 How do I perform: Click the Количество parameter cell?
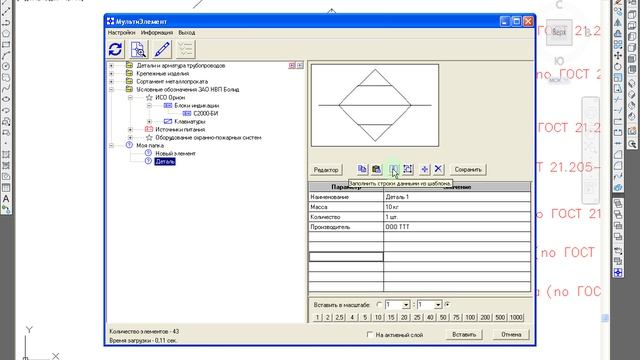346,217
